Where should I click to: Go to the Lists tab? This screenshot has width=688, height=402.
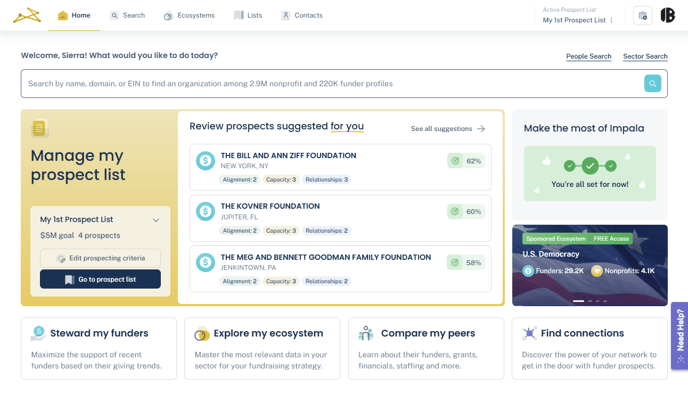[248, 16]
